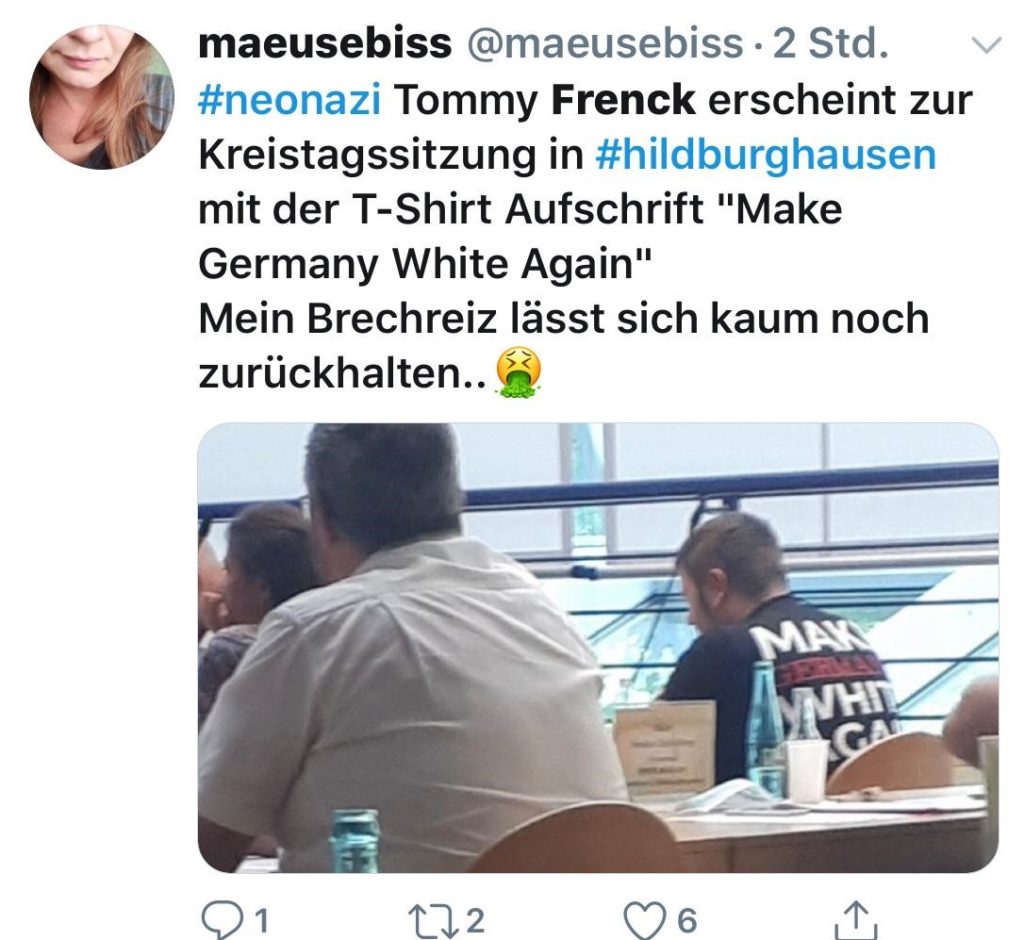Enlarge the attached photo of meeting
Screen dimensions: 1024x940
tap(598, 647)
